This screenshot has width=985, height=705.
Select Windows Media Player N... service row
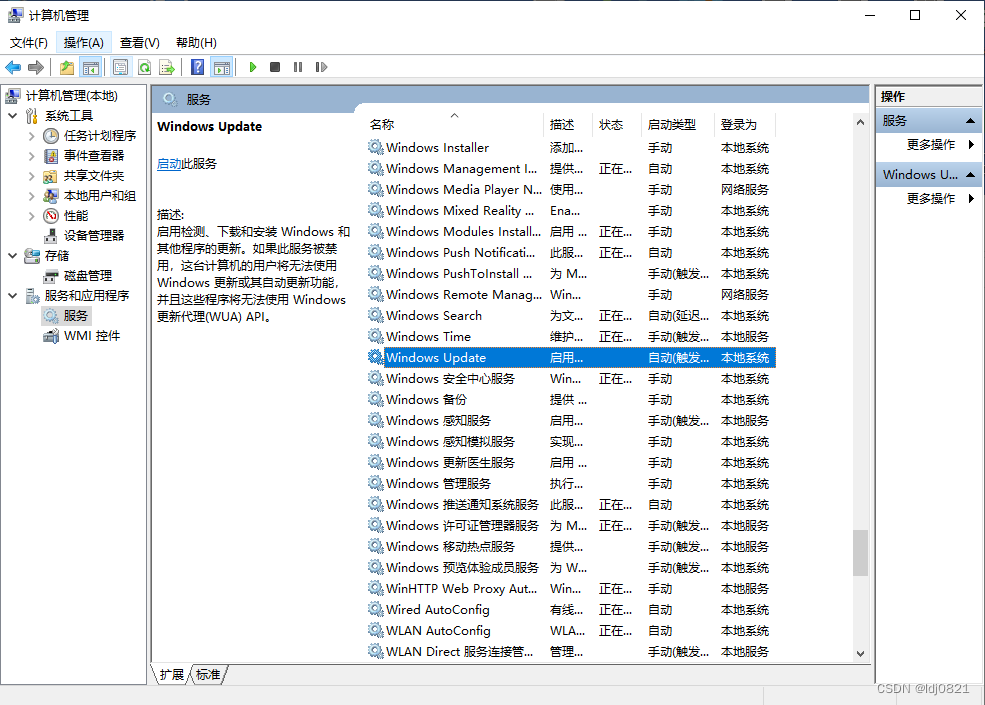572,189
